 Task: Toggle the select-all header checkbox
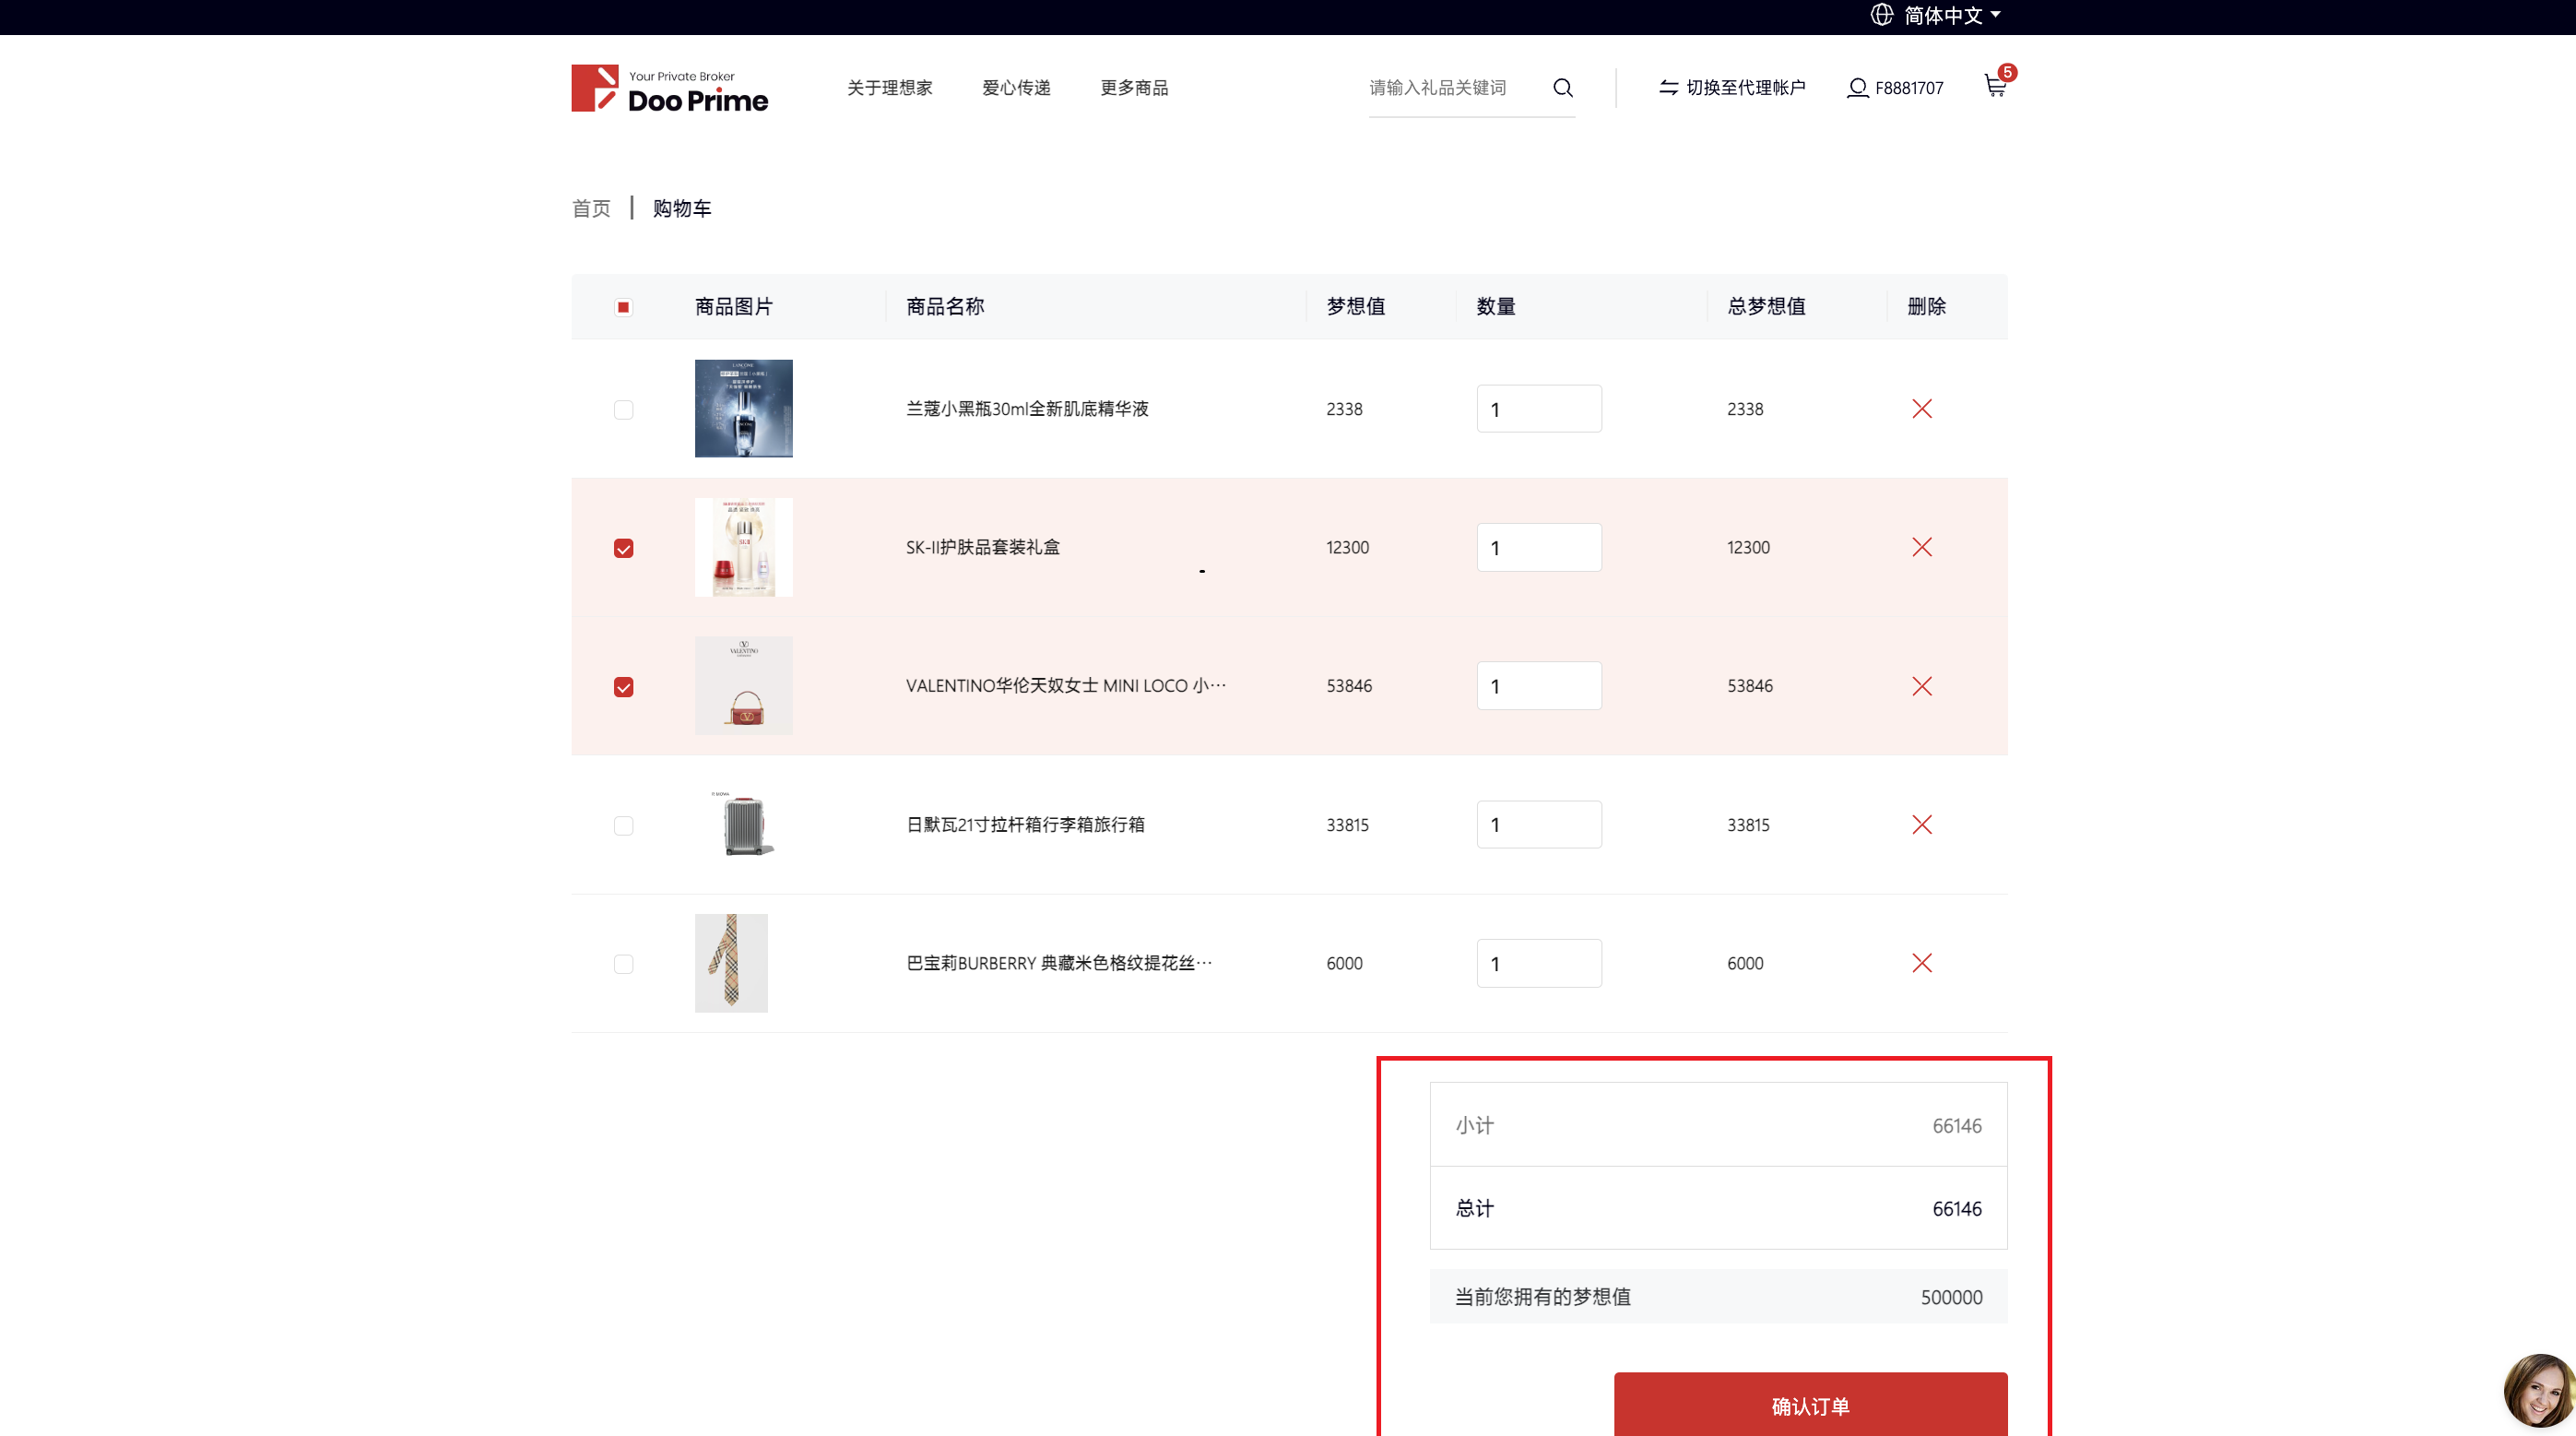(x=623, y=307)
